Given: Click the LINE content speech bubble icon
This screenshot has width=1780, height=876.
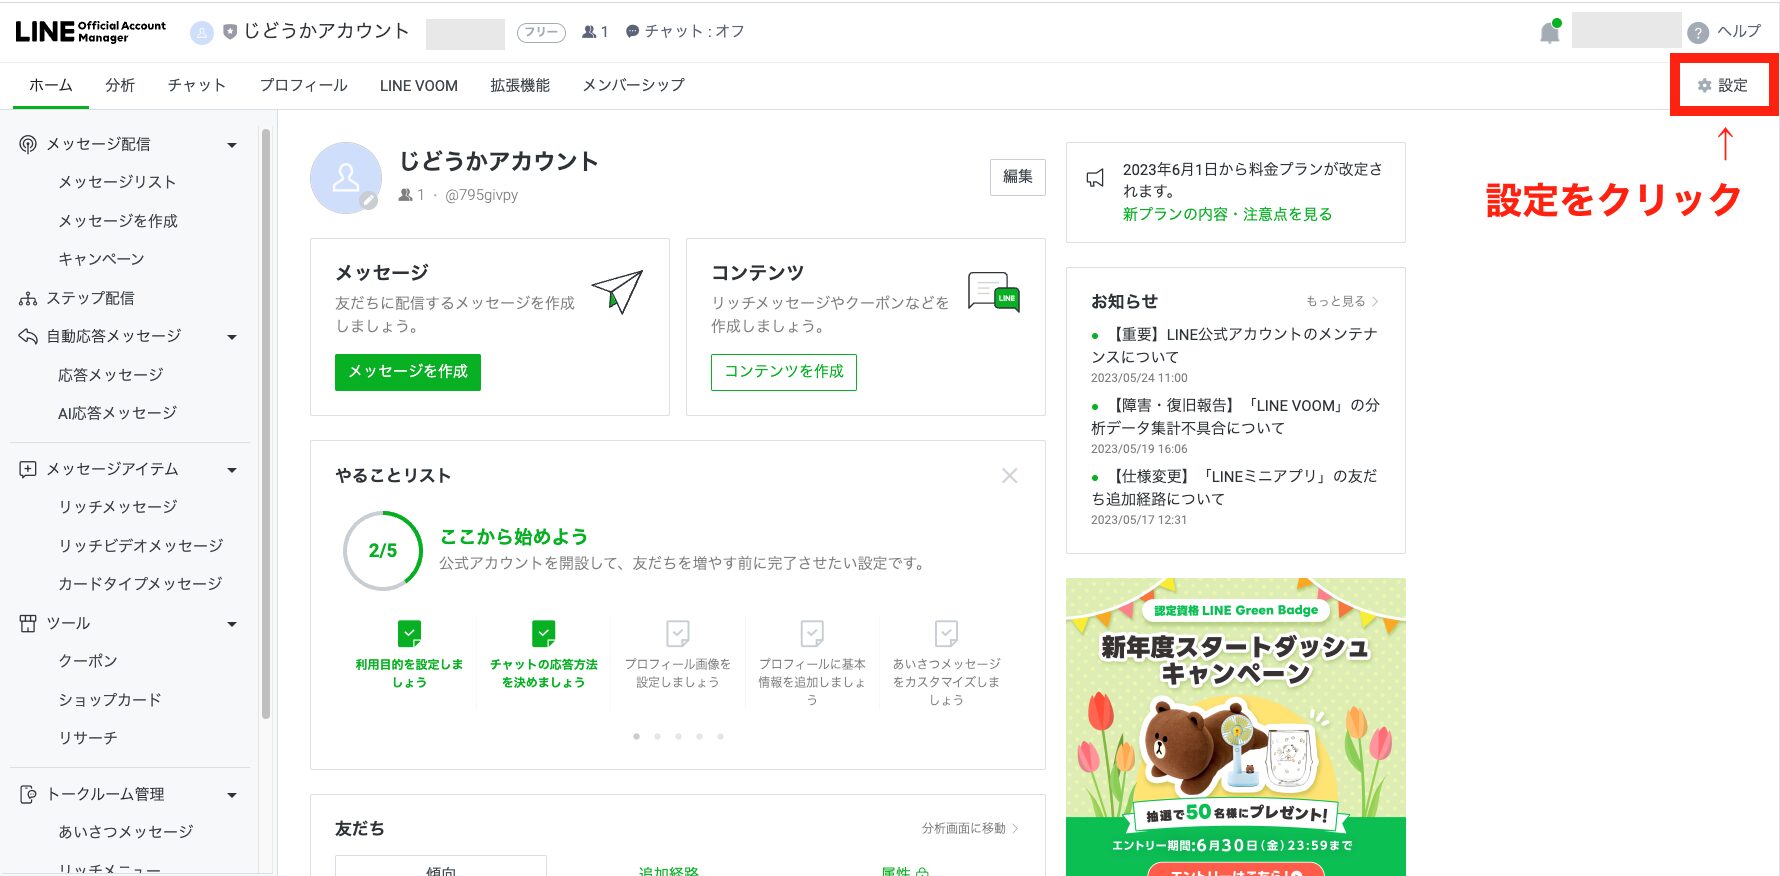Looking at the screenshot, I should pos(994,292).
